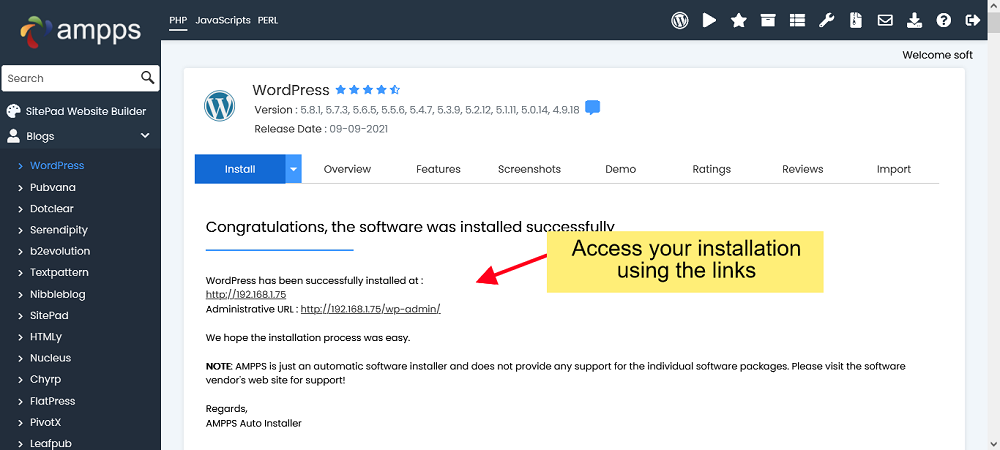Viewport: 1000px width, 450px height.
Task: Select FlatPress in the sidebar
Action: tap(52, 401)
